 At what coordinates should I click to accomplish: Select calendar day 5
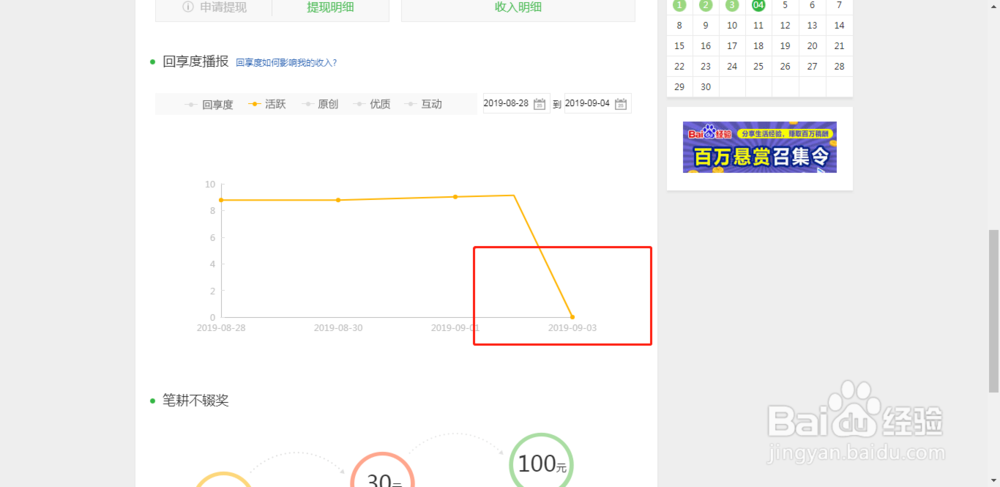(785, 5)
